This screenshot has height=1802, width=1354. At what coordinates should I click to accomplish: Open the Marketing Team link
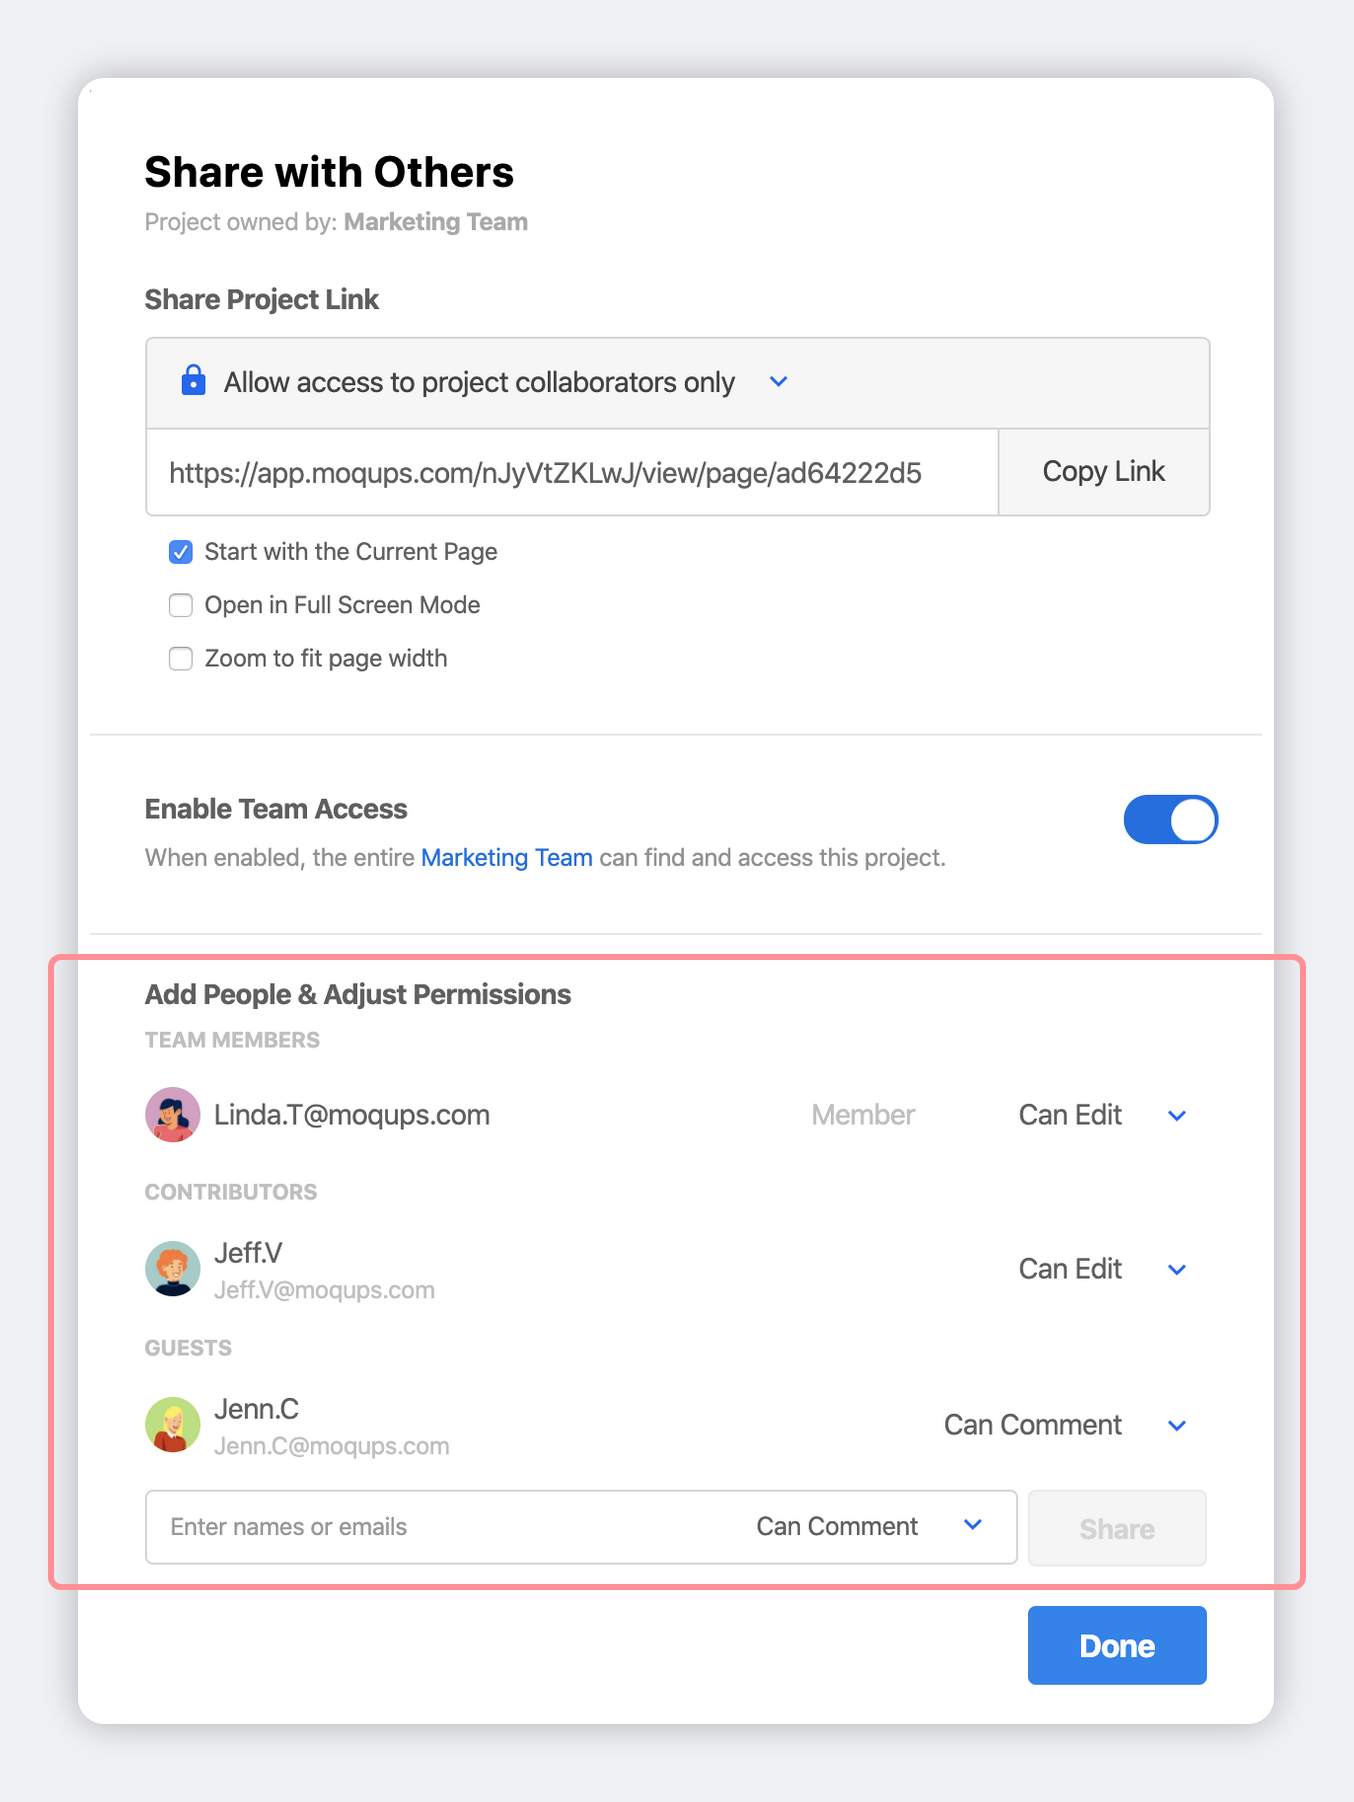506,857
